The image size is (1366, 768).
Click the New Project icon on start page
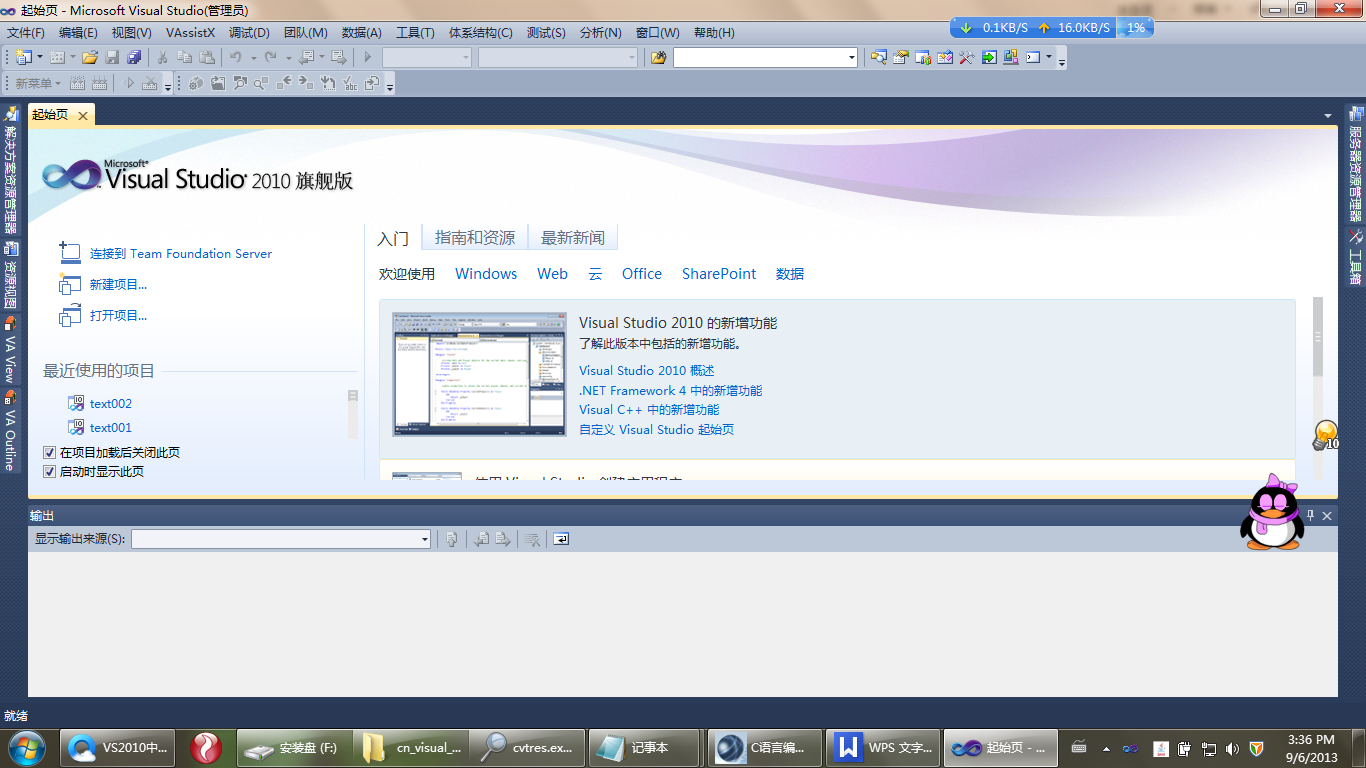70,284
